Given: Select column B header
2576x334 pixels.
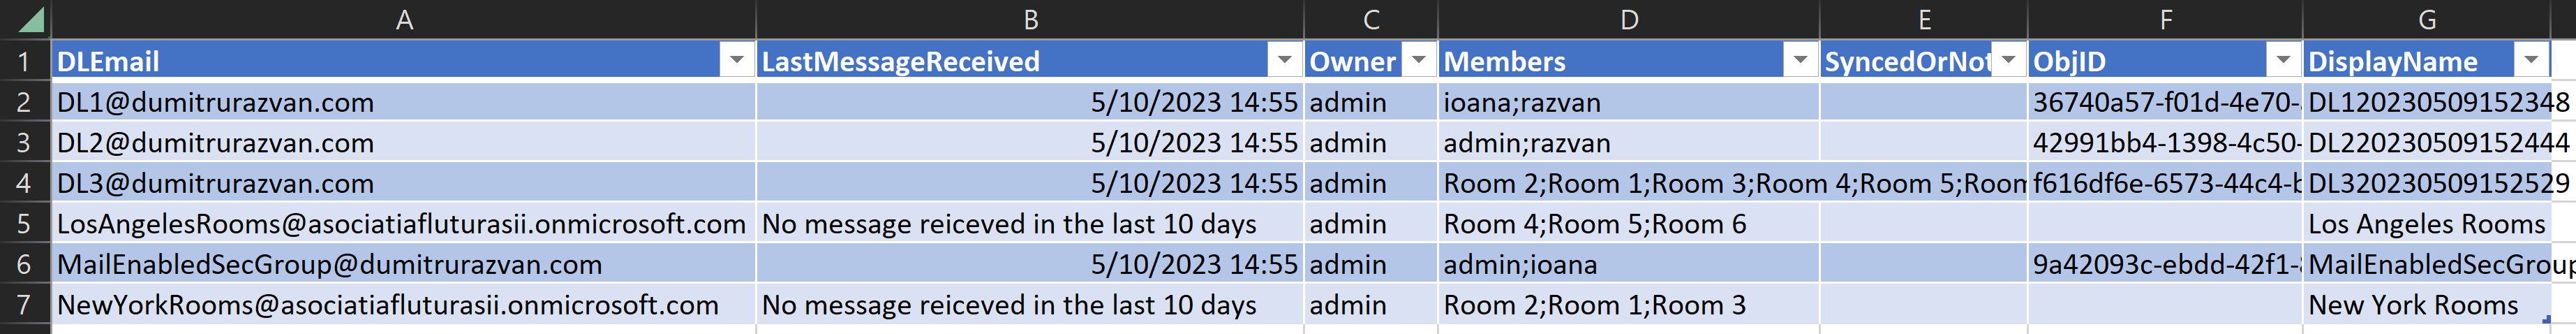Looking at the screenshot, I should pyautogui.click(x=1030, y=19).
